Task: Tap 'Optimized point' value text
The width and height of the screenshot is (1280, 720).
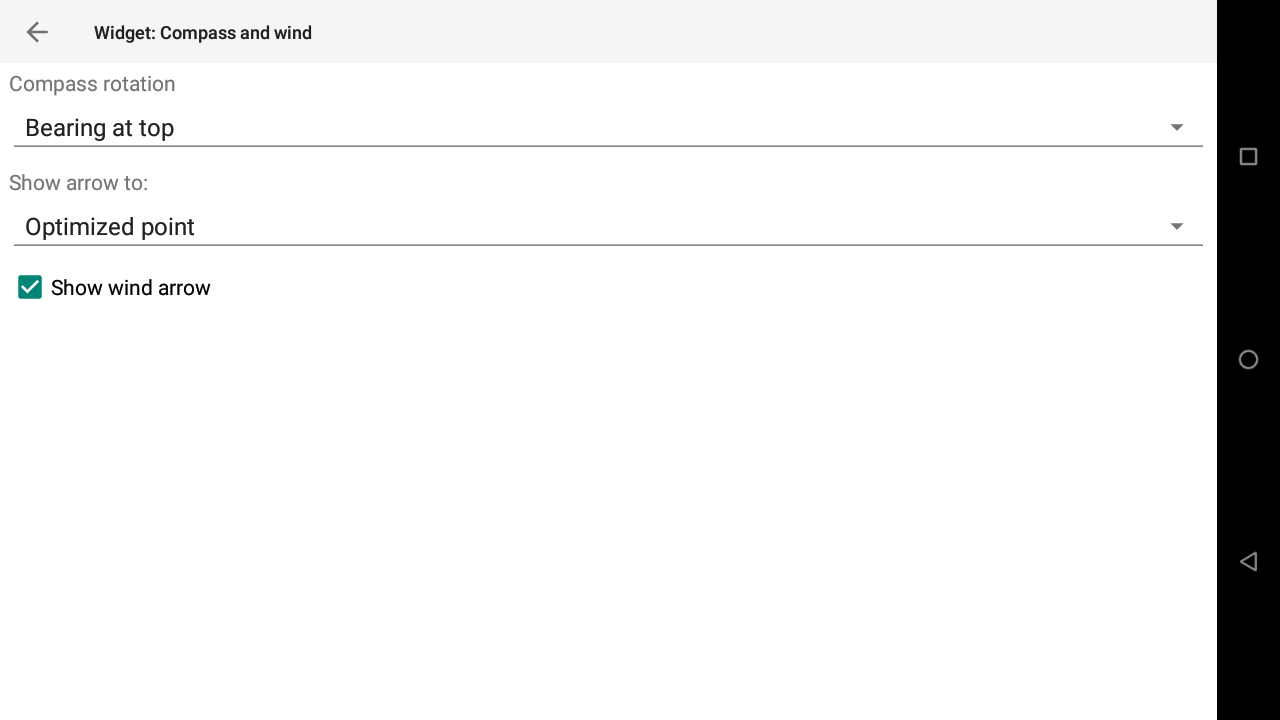Action: coord(110,227)
